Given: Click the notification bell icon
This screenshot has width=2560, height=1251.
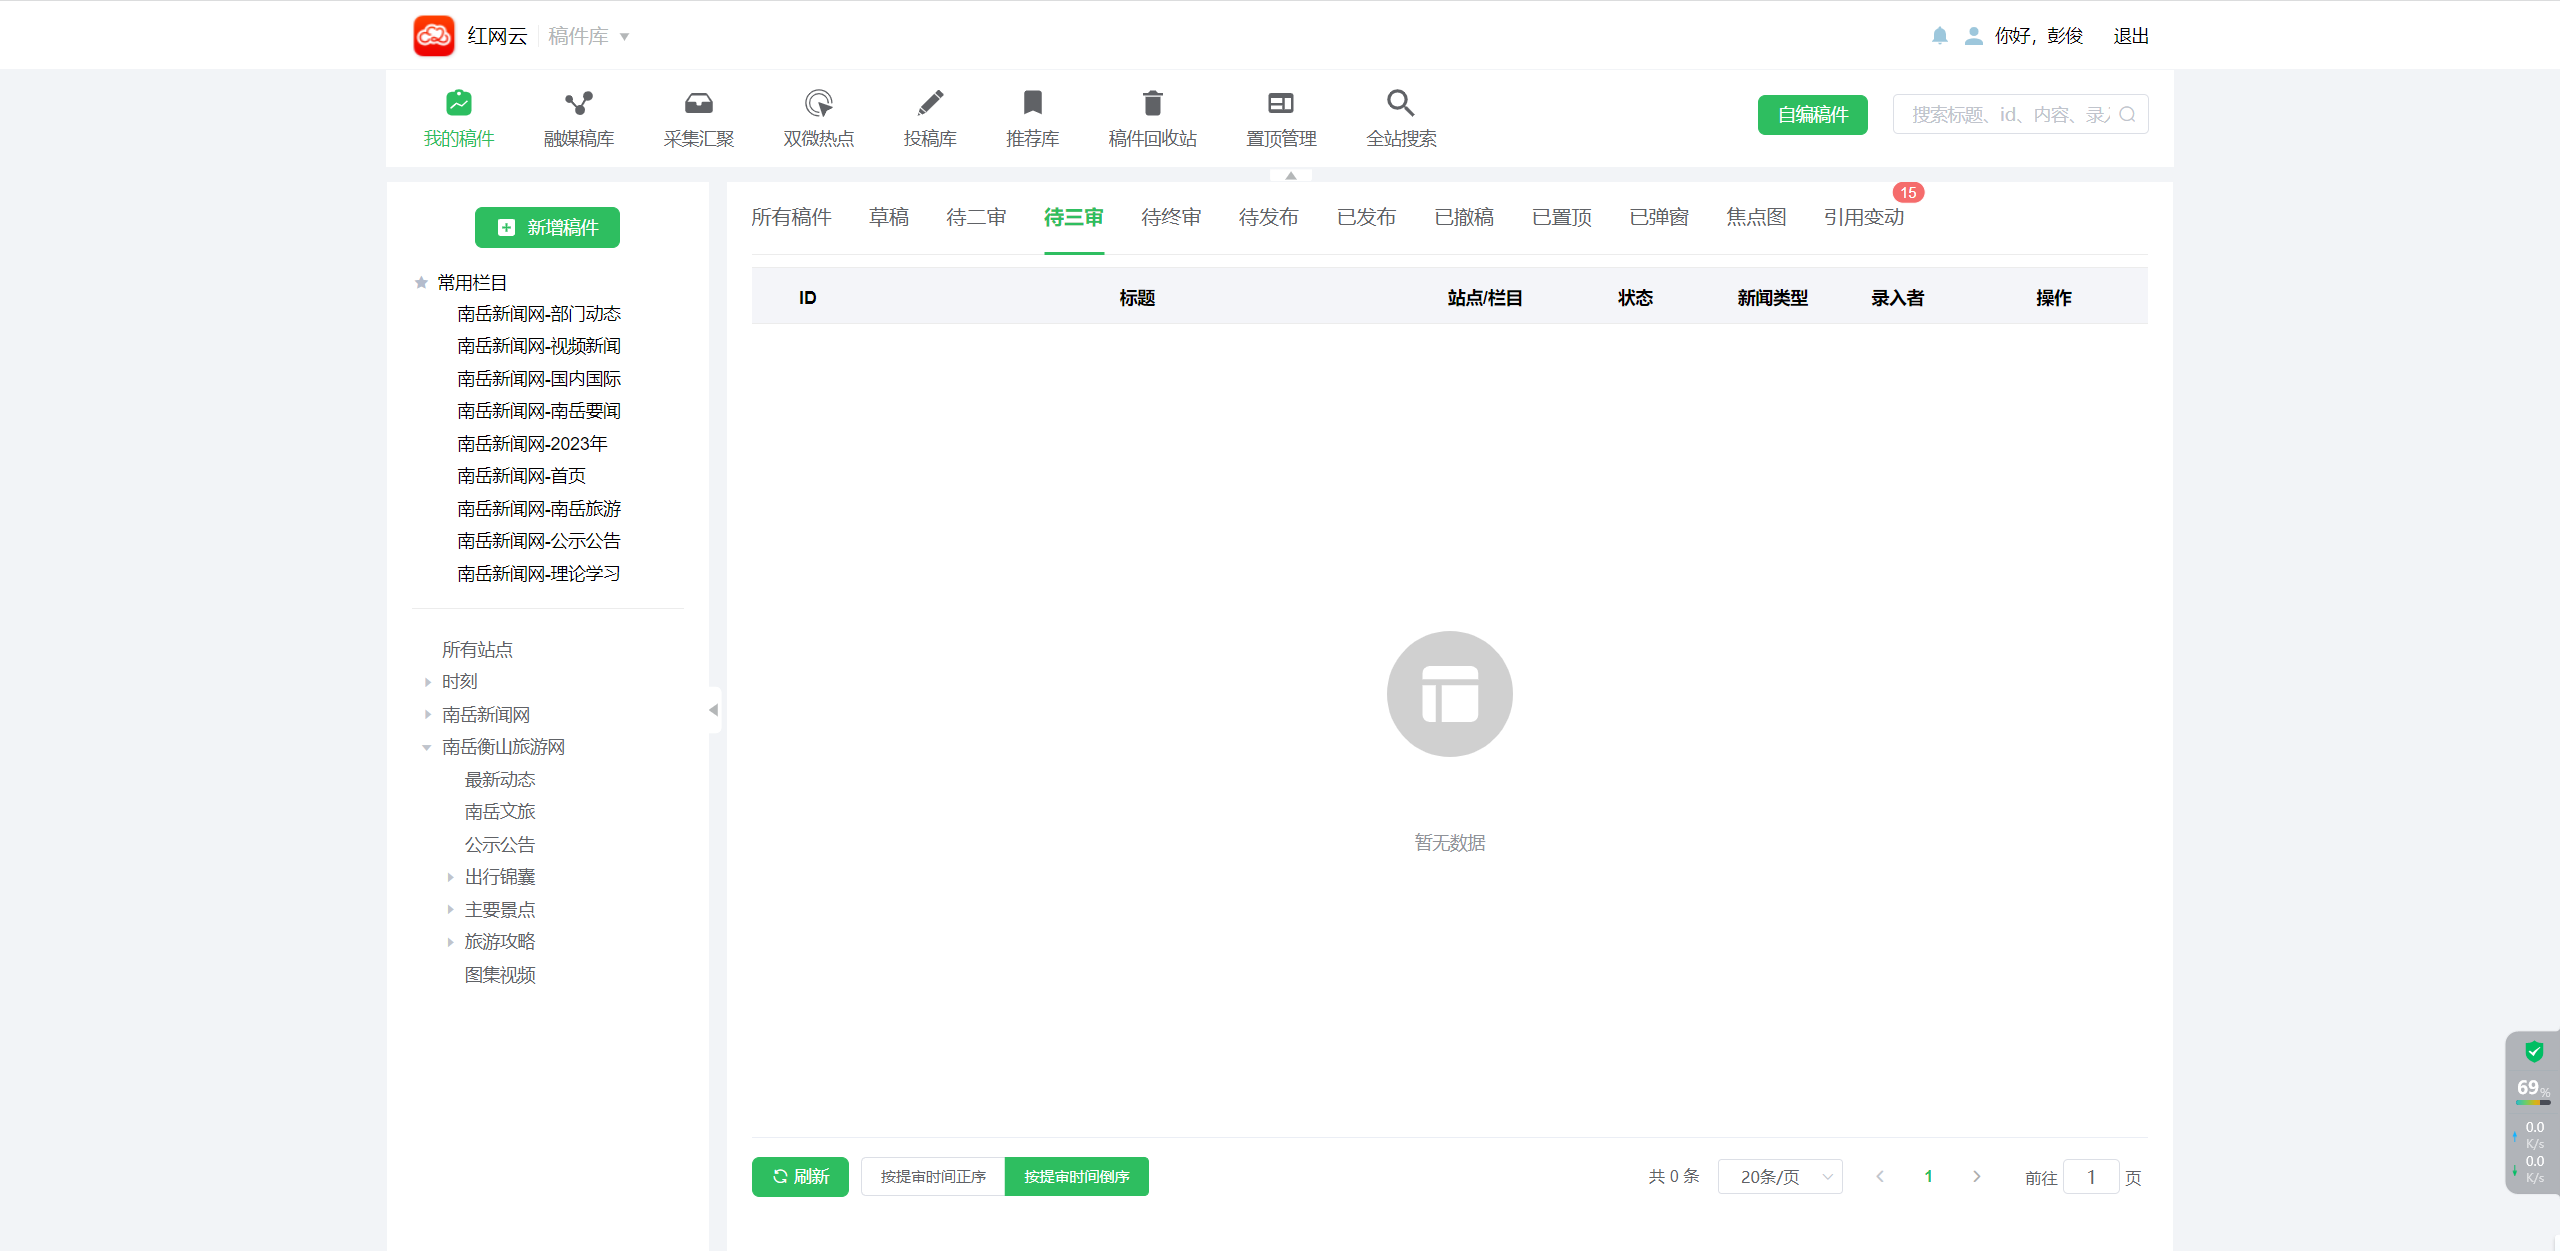Looking at the screenshot, I should click(1939, 36).
